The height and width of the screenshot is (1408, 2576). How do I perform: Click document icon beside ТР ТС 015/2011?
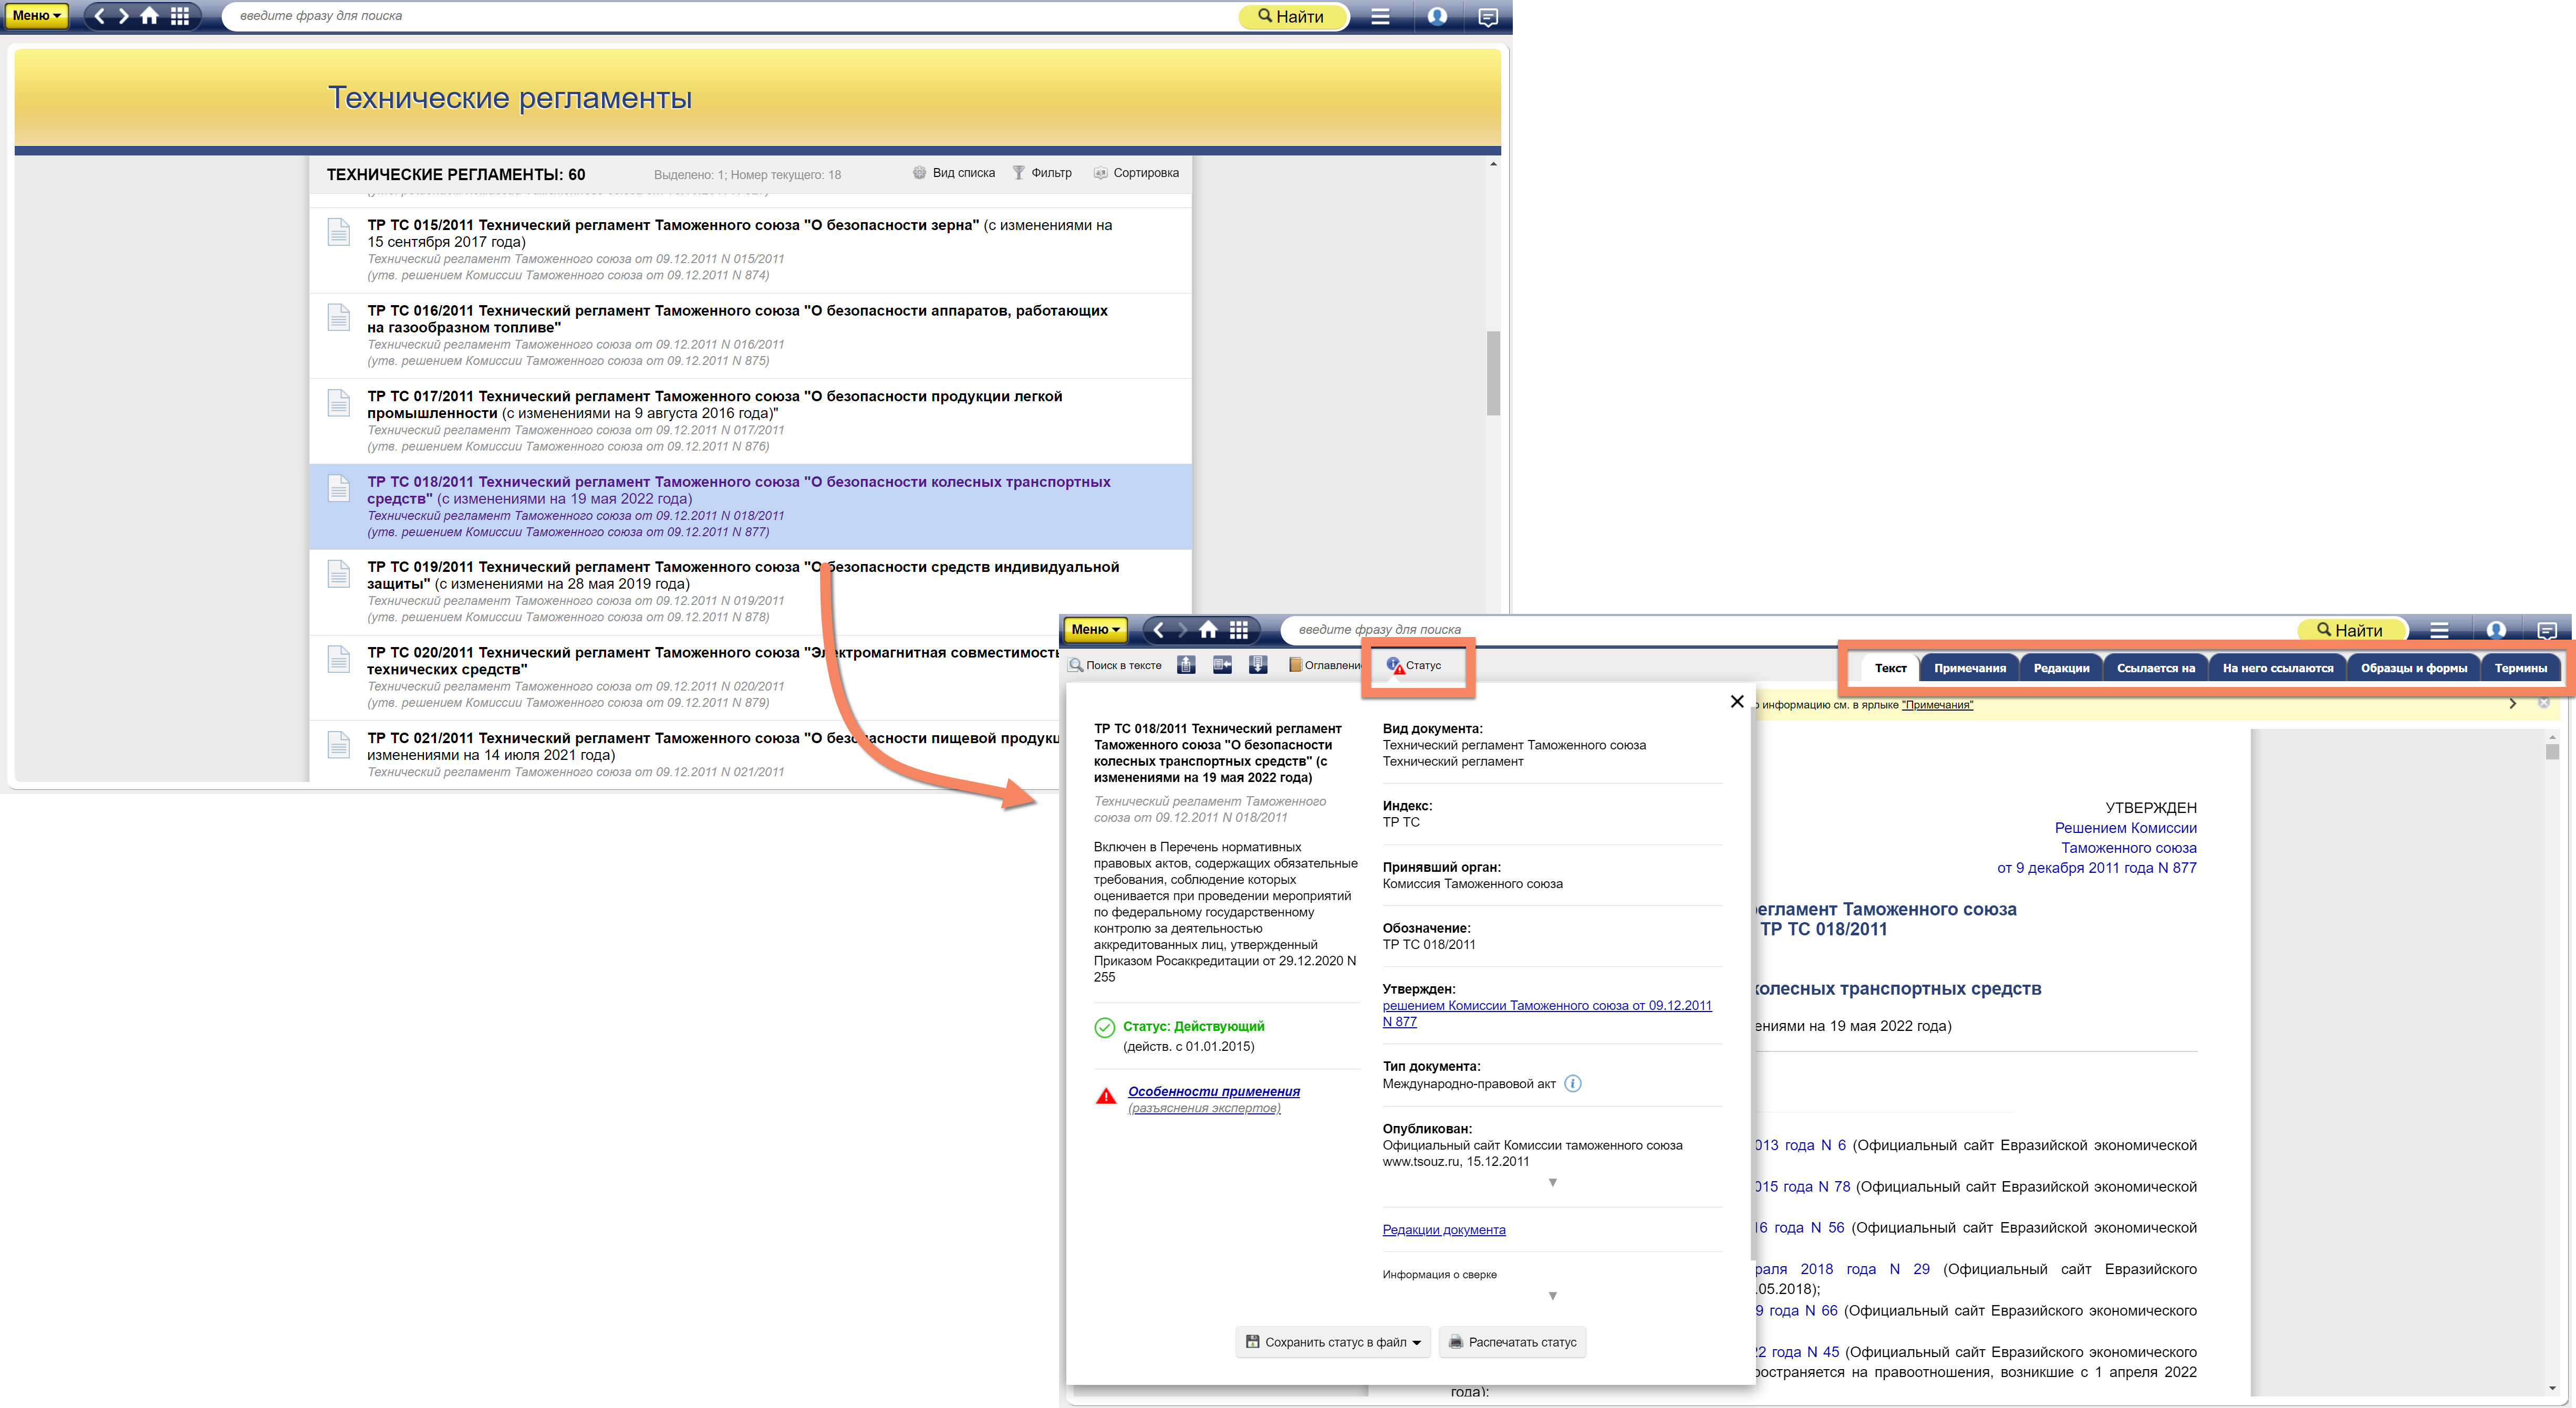(339, 232)
